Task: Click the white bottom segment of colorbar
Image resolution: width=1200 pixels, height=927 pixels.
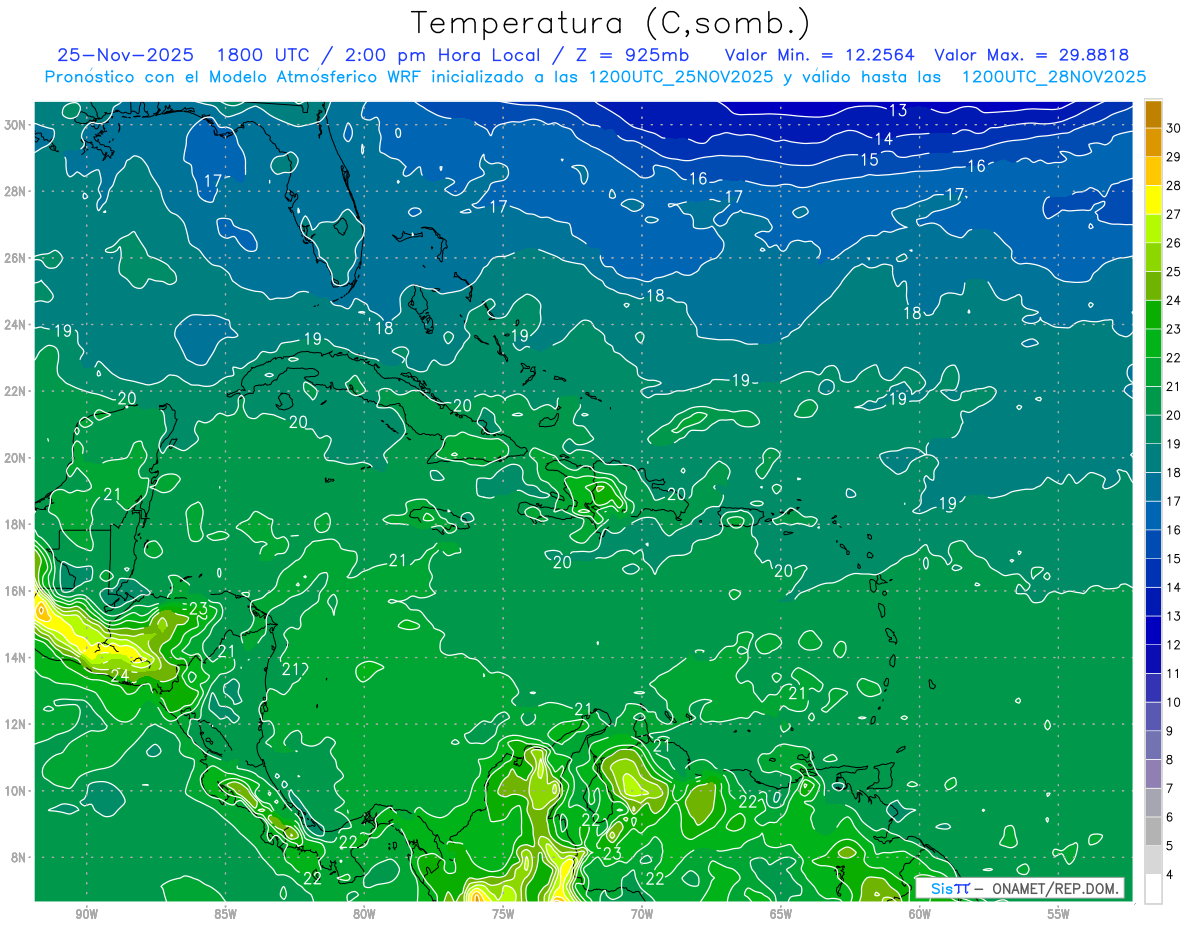Action: click(1153, 888)
